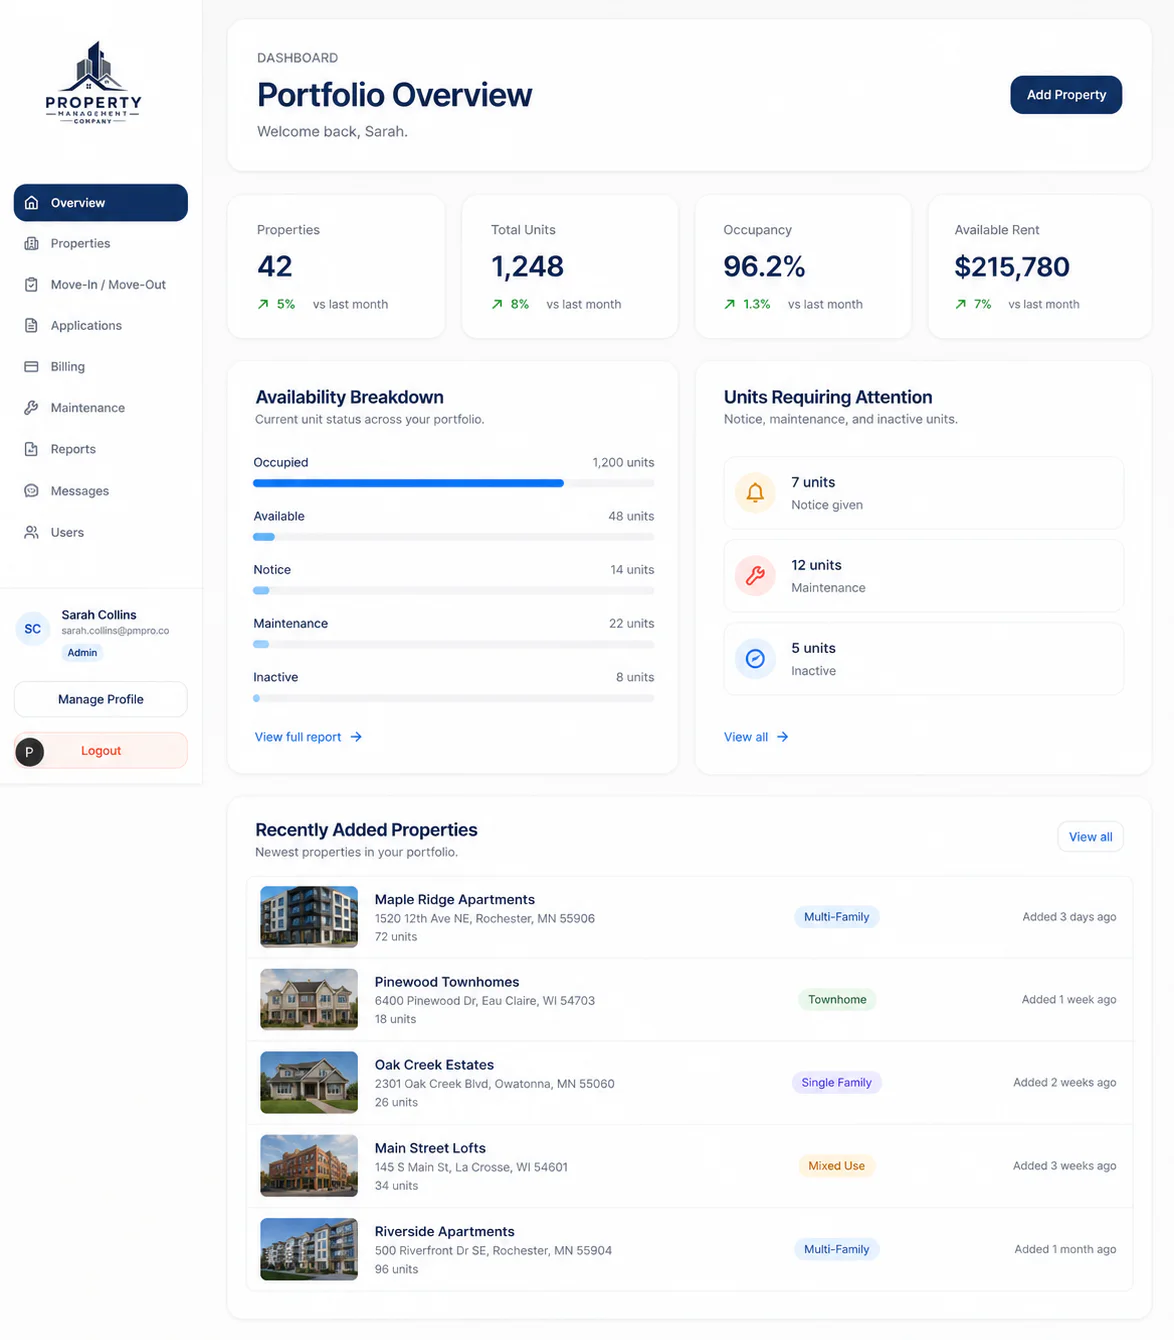Click the blue compass icon for Inactive units

coord(755,658)
